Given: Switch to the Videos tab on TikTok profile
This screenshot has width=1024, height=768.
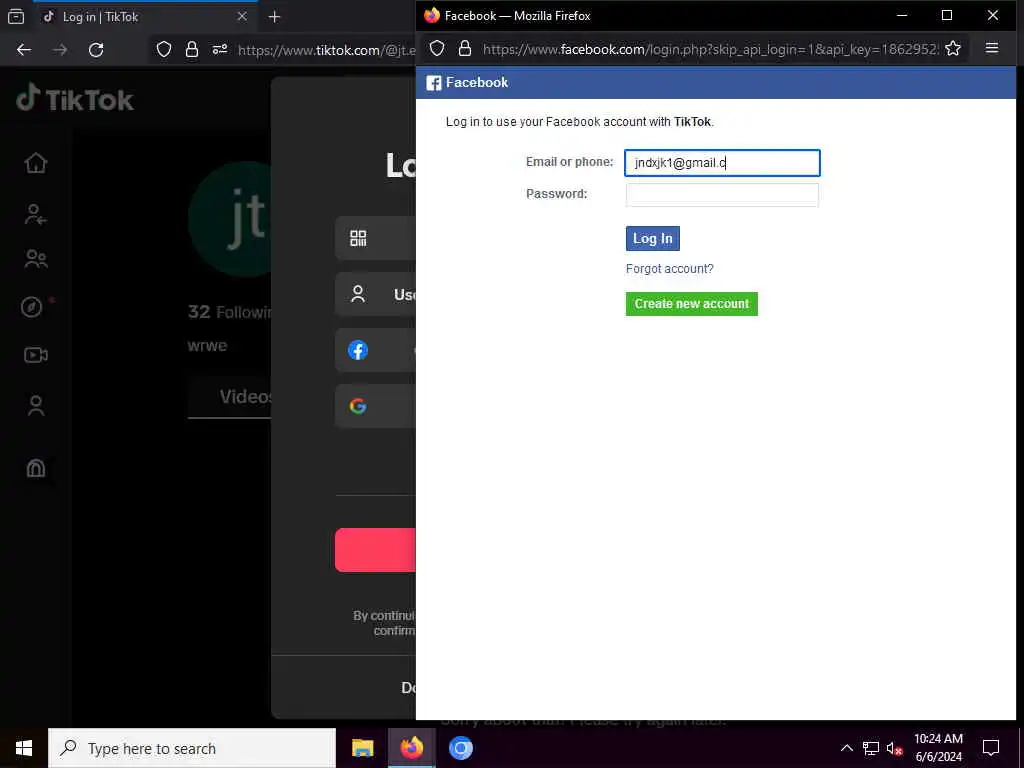Looking at the screenshot, I should 246,396.
